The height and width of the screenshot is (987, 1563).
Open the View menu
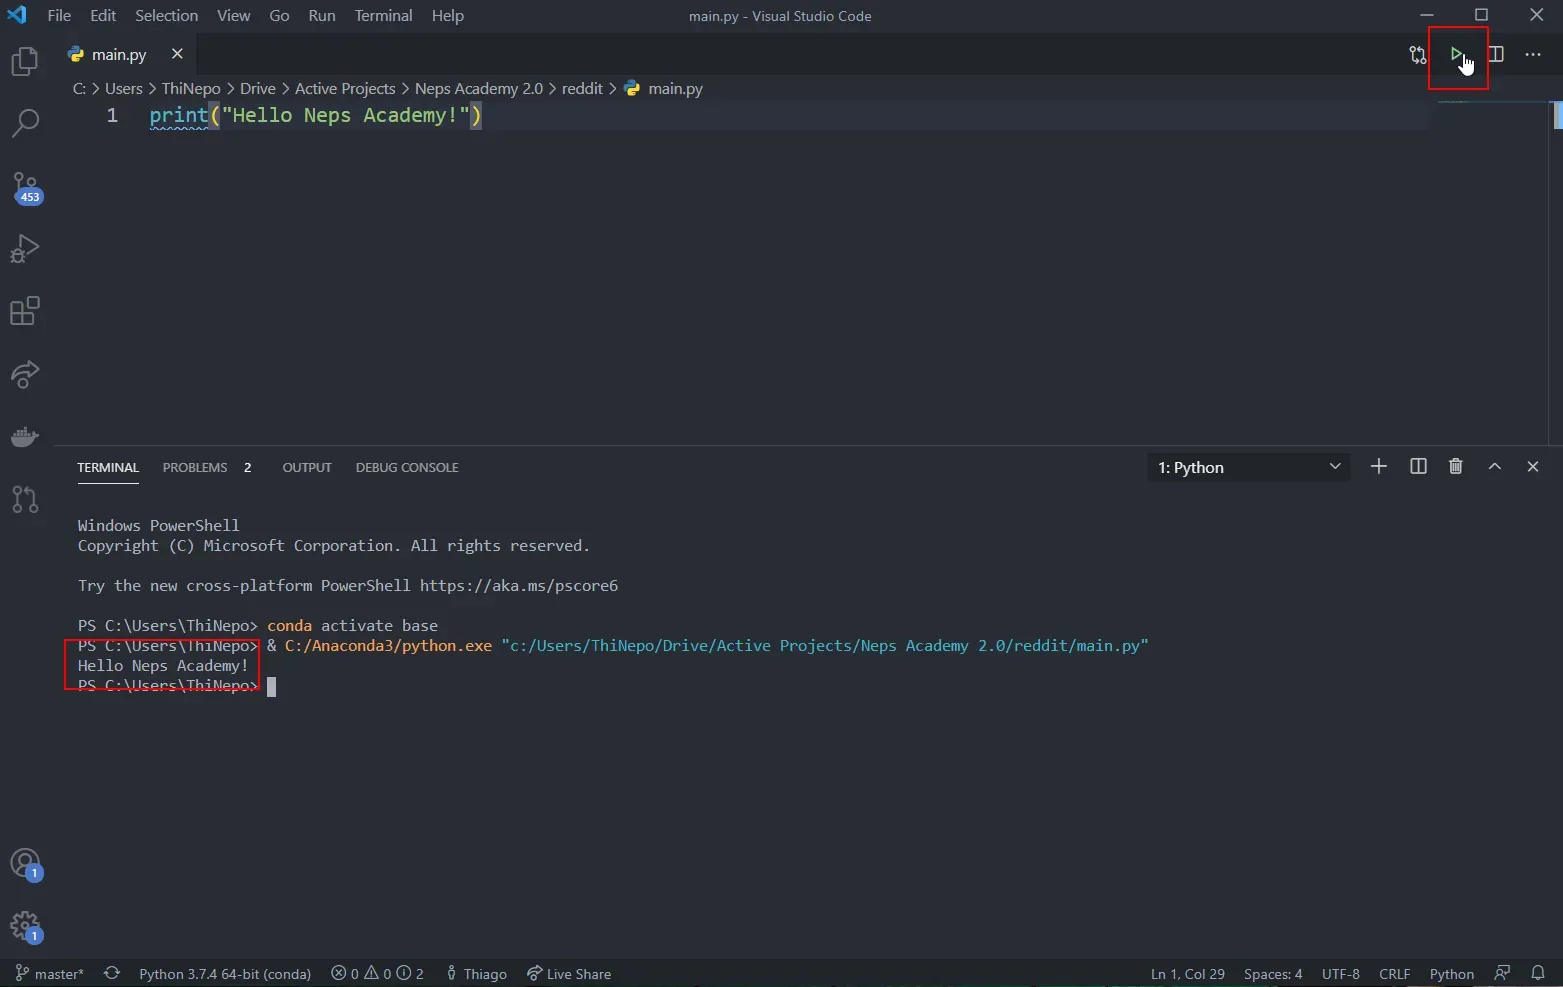tap(234, 16)
